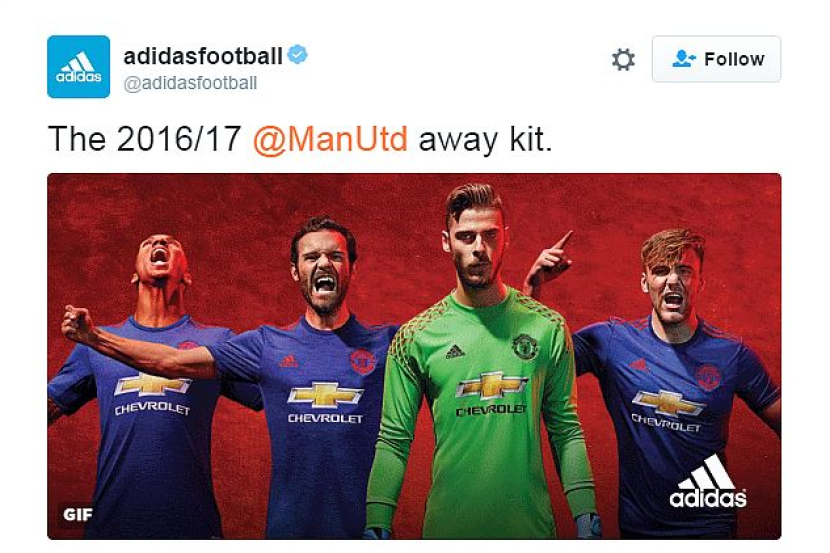This screenshot has width=830, height=553.
Task: Open the adidasfootball display name
Action: 203,56
